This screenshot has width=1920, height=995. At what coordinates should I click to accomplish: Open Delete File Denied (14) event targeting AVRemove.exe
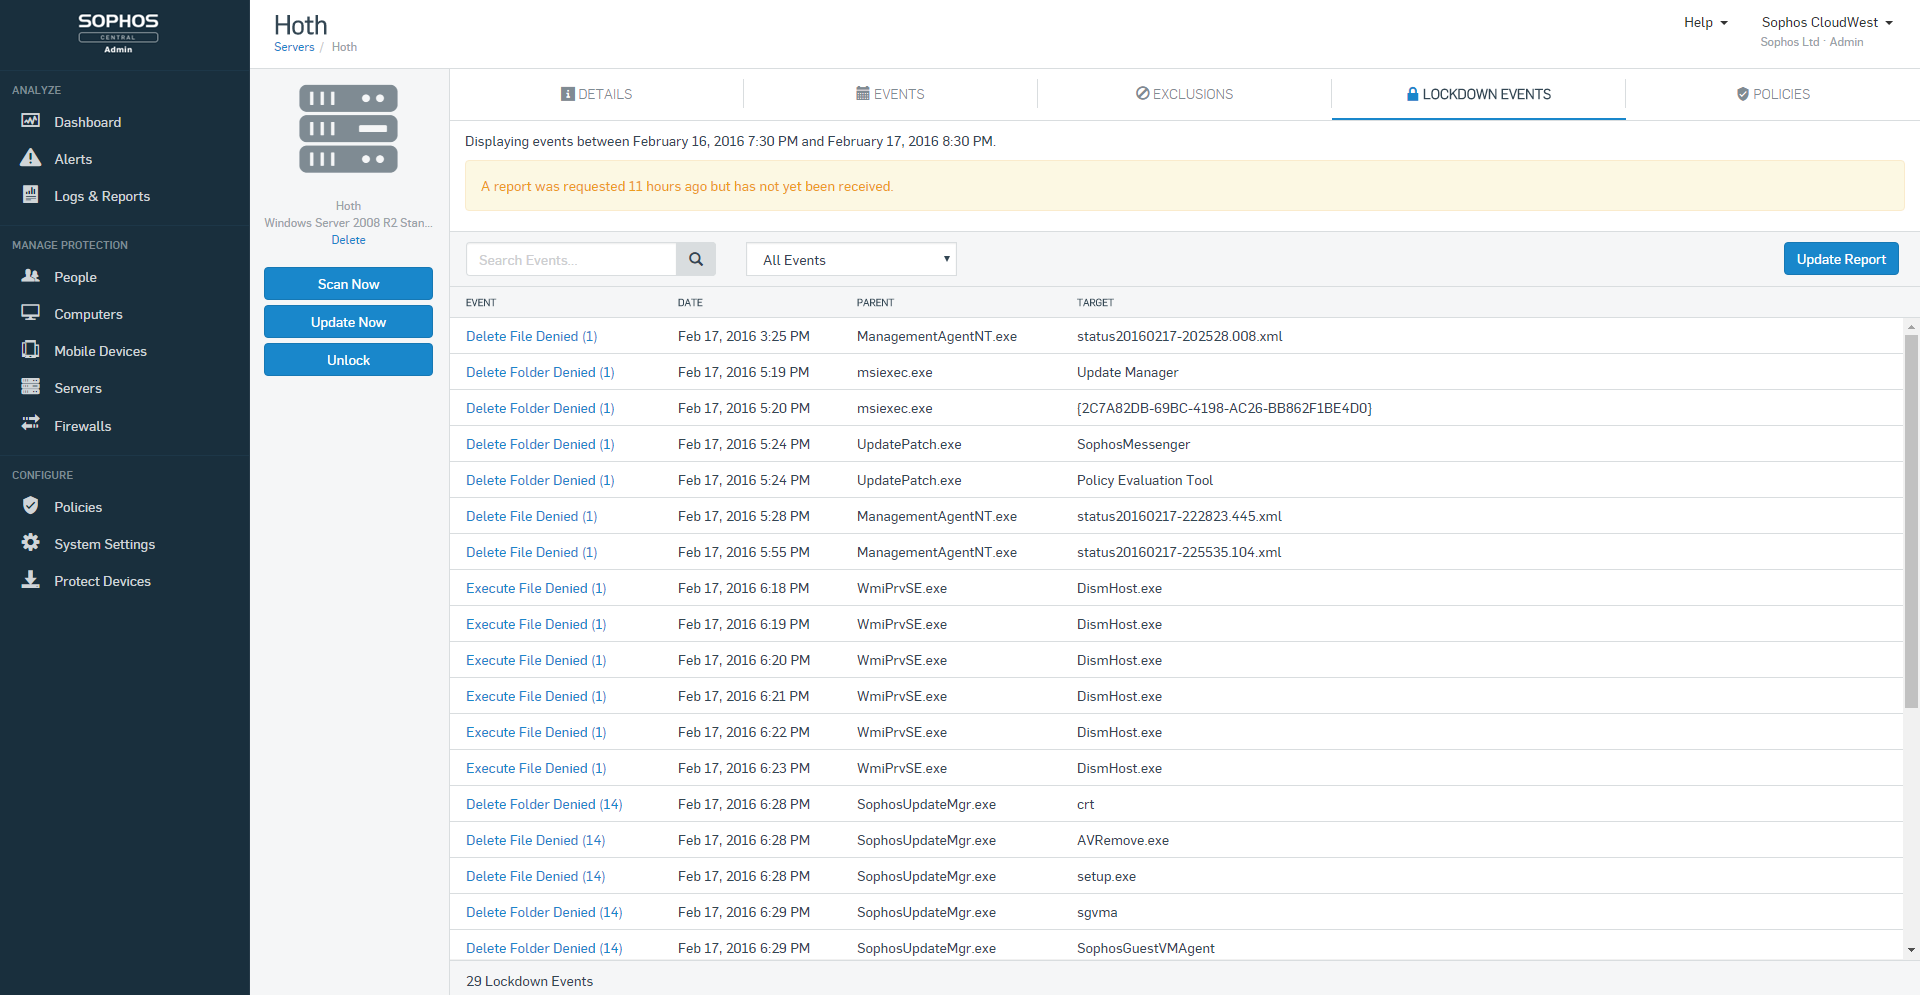[535, 840]
